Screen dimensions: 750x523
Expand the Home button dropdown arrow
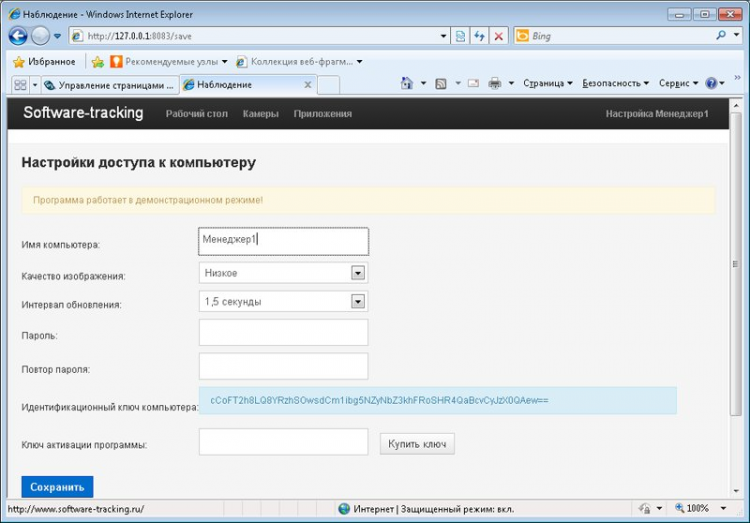423,83
